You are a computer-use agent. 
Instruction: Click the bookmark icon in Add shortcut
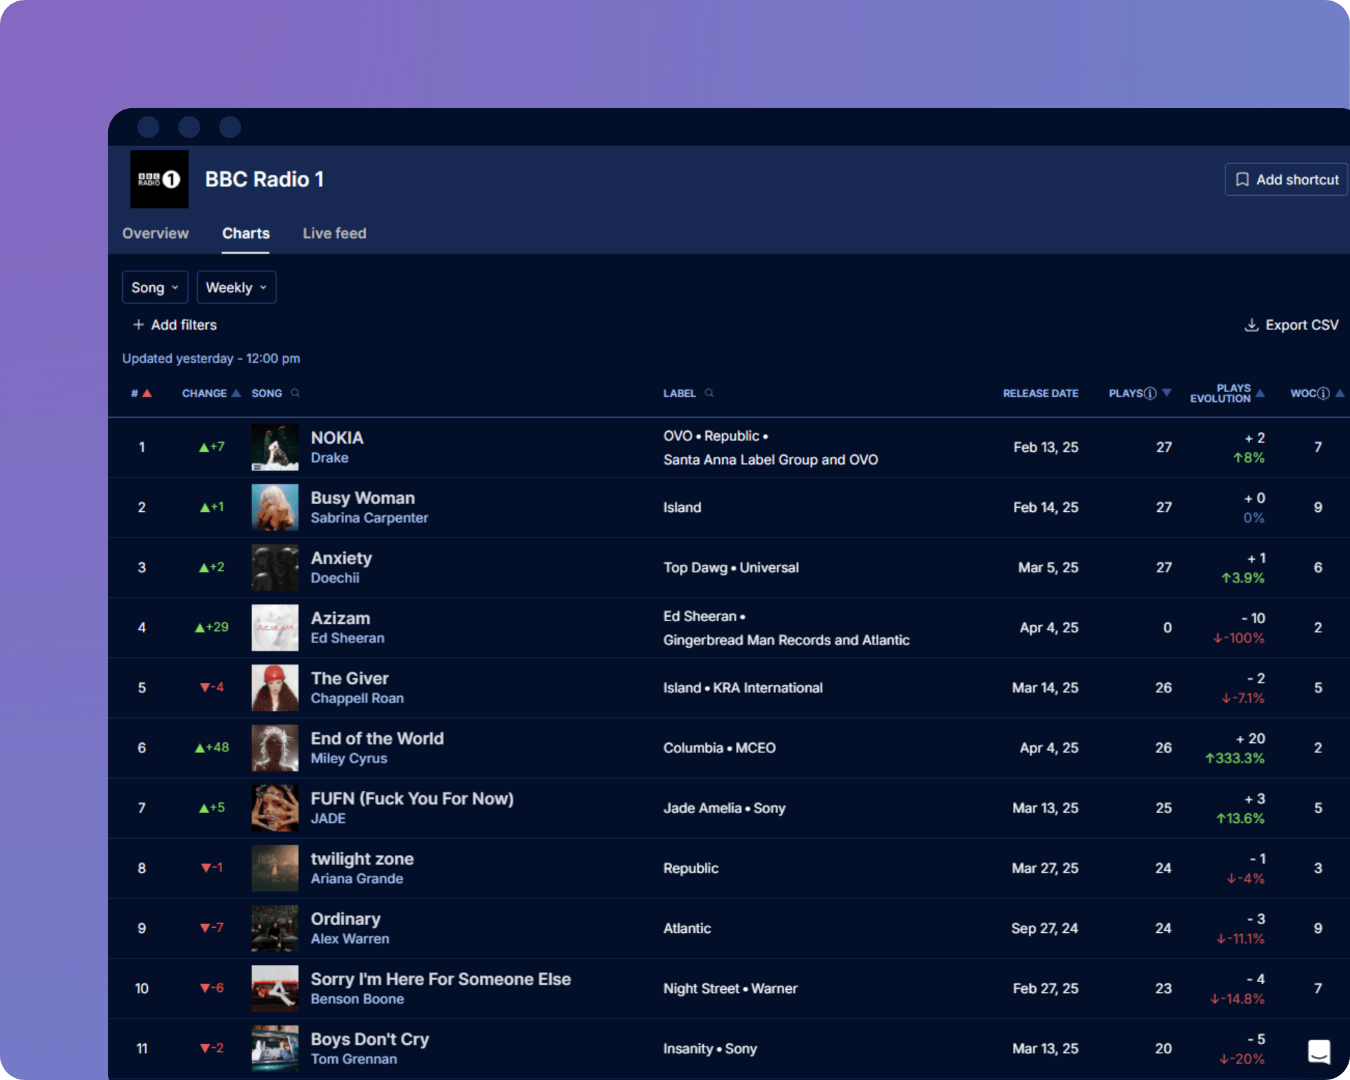click(1243, 179)
